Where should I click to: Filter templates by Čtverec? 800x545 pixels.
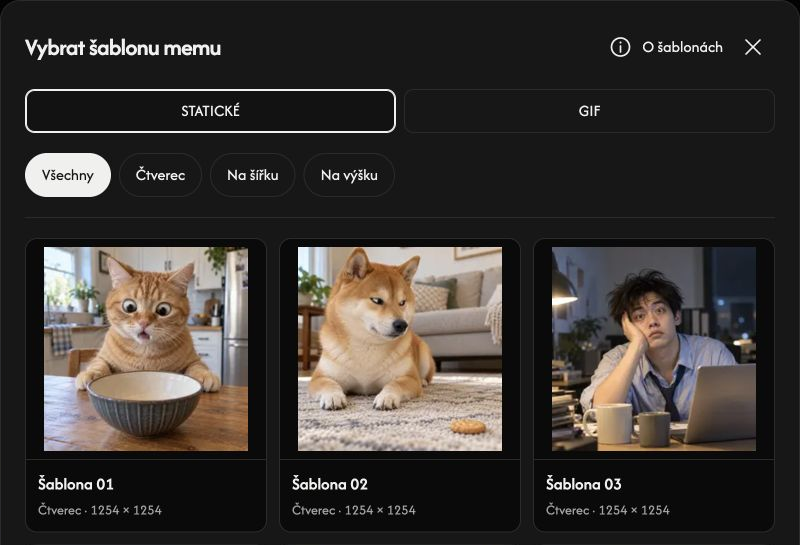point(160,175)
